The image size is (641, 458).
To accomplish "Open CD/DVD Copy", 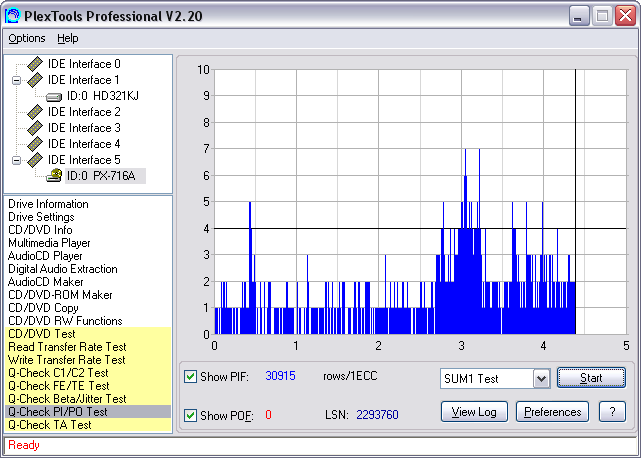I will click(x=43, y=308).
